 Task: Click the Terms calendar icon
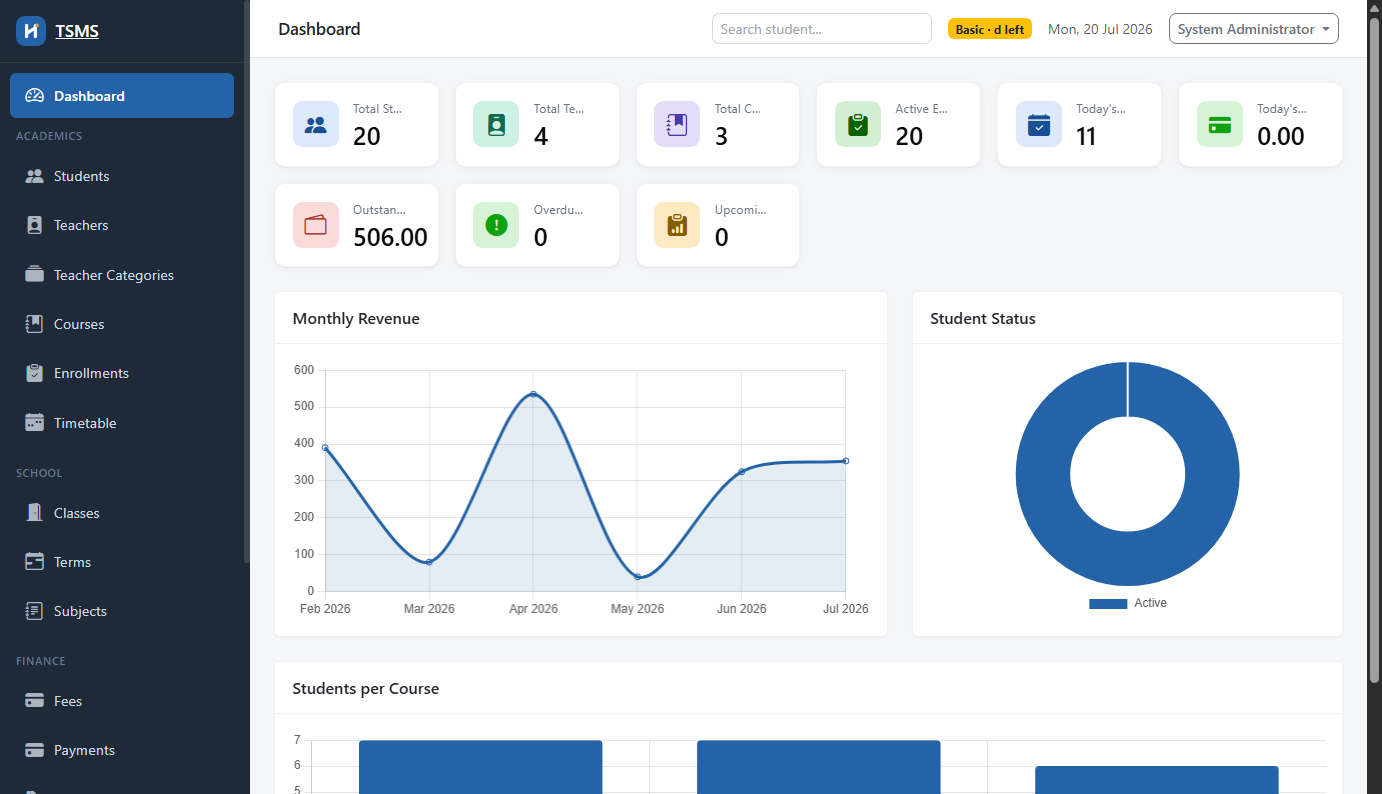(x=35, y=561)
